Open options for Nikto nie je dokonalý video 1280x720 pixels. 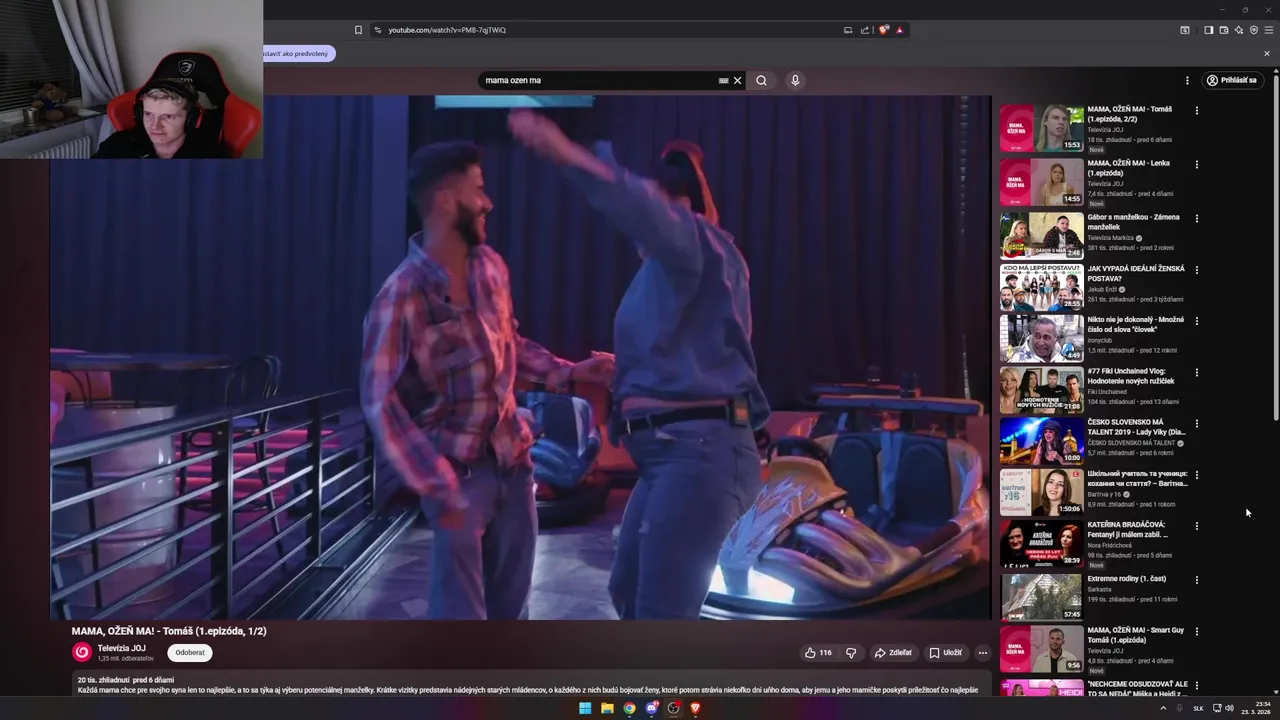[1196, 321]
